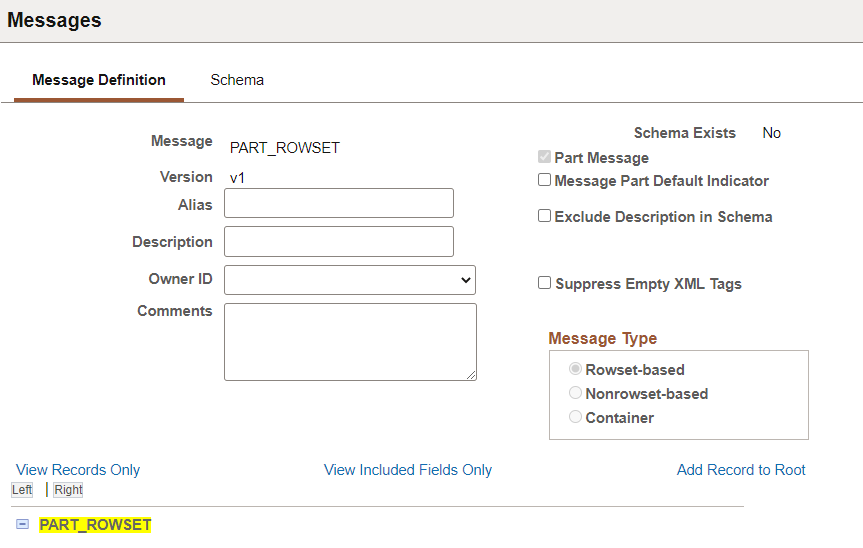Image resolution: width=863 pixels, height=548 pixels.
Task: Click Add Record to Root link
Action: pos(741,470)
